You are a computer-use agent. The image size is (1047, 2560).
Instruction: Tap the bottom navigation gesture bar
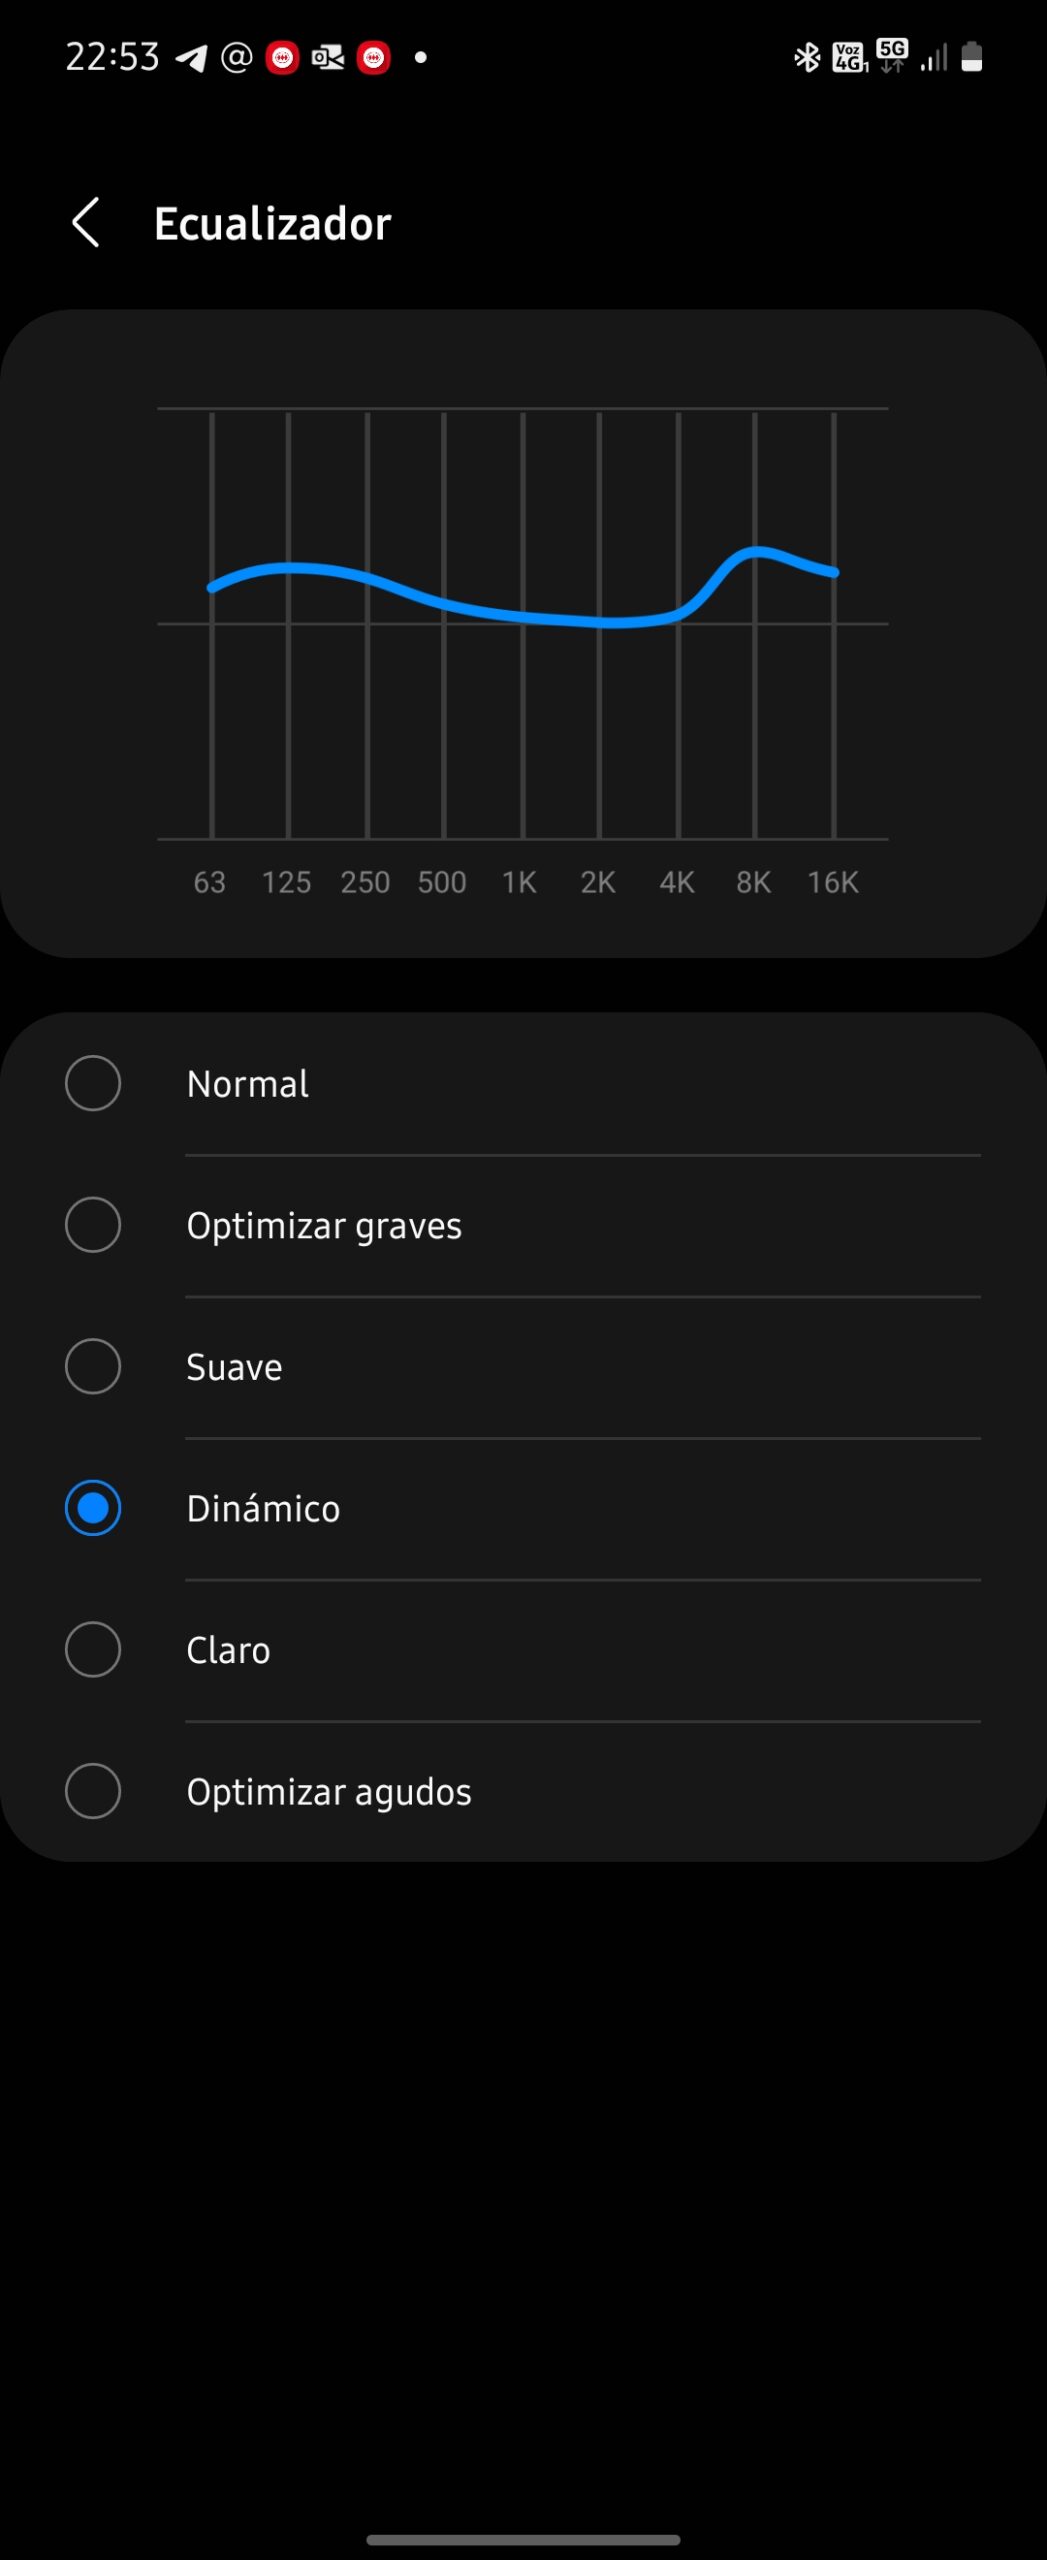523,2539
